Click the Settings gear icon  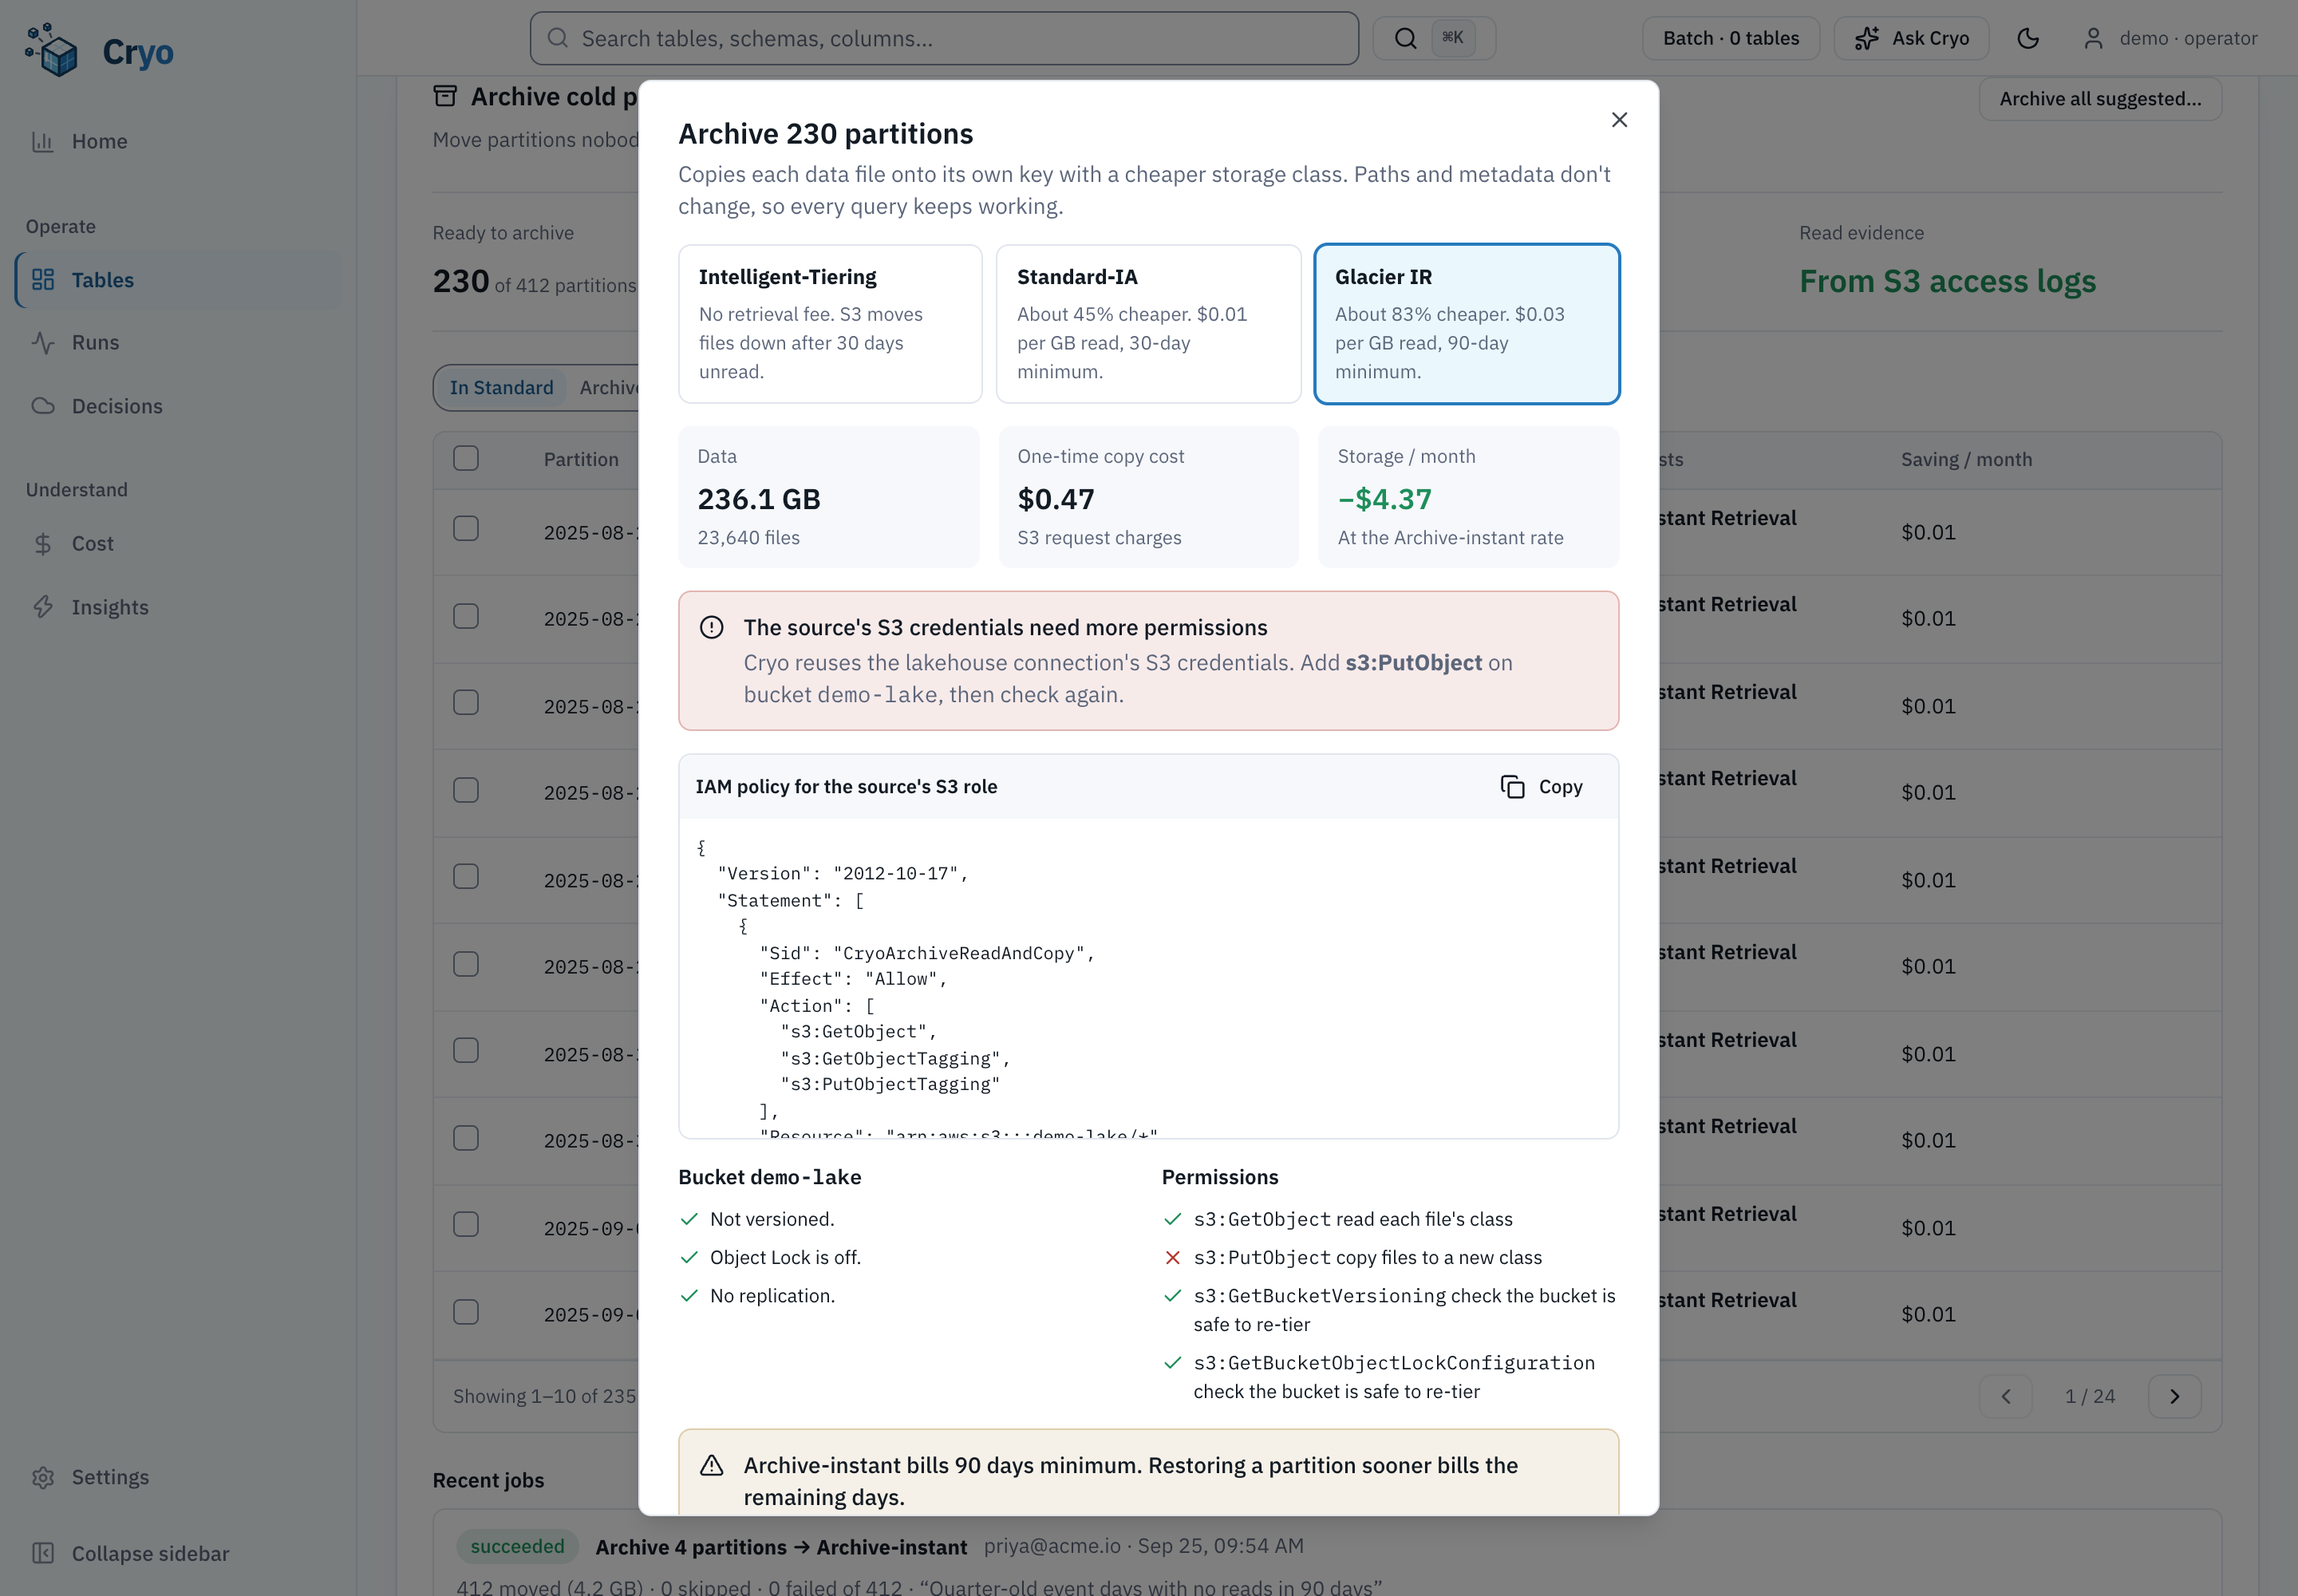pyautogui.click(x=43, y=1477)
